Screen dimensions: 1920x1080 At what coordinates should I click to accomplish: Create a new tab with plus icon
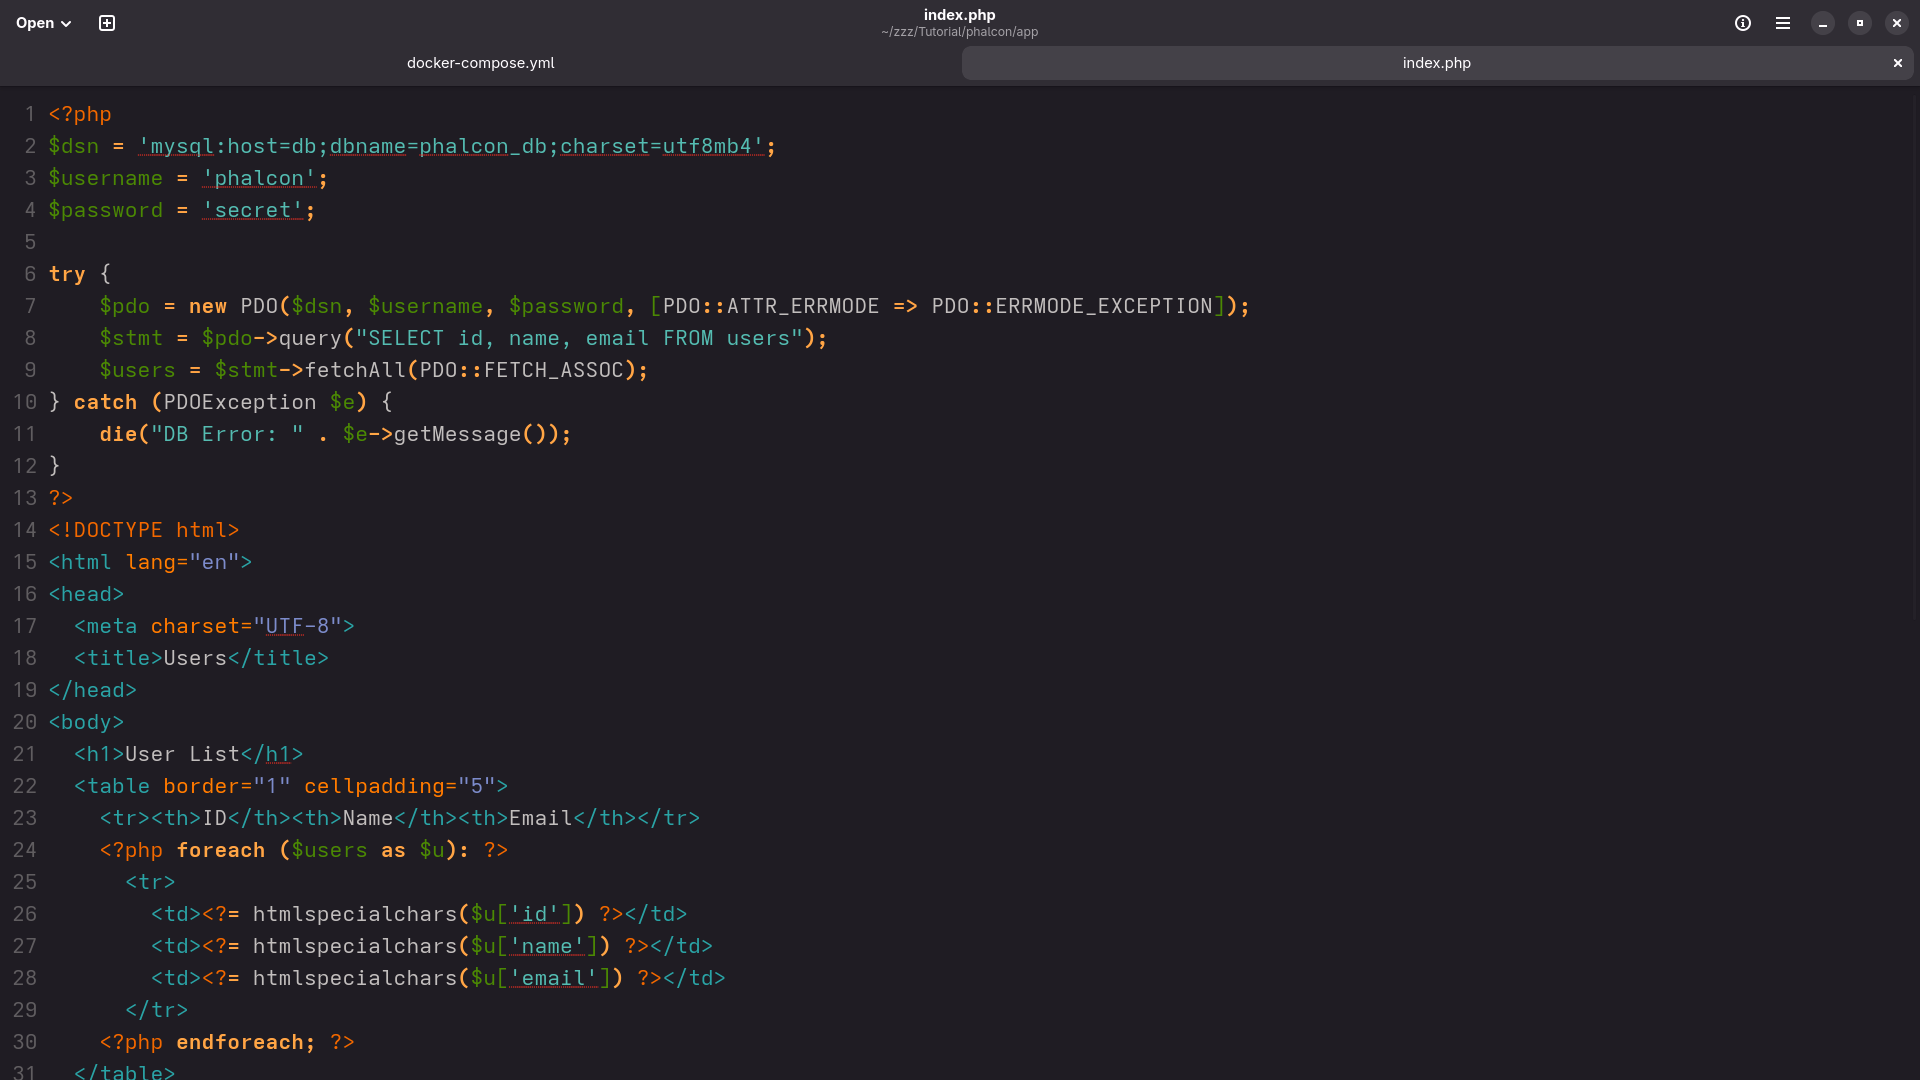click(107, 23)
